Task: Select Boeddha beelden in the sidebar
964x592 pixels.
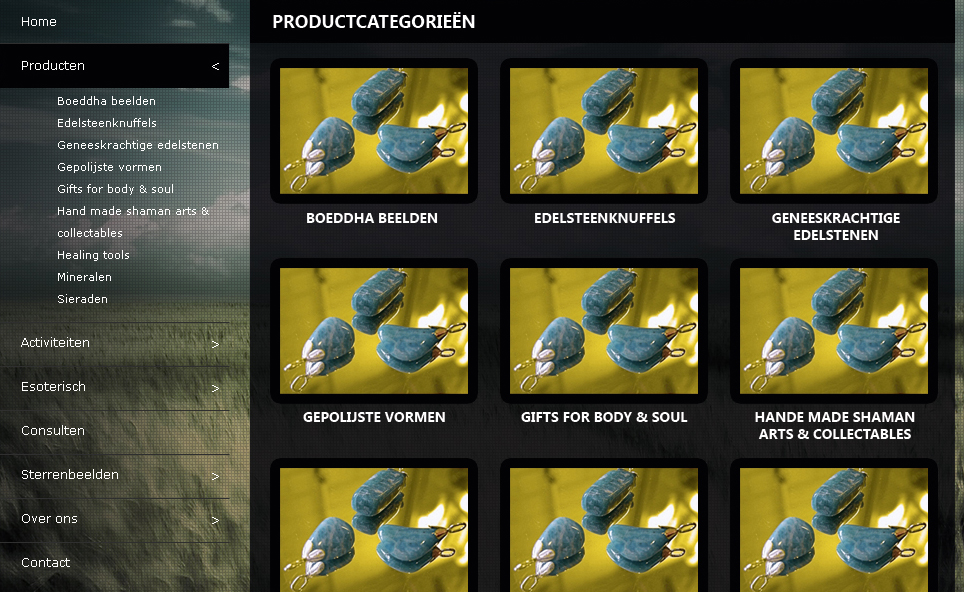Action: point(106,101)
